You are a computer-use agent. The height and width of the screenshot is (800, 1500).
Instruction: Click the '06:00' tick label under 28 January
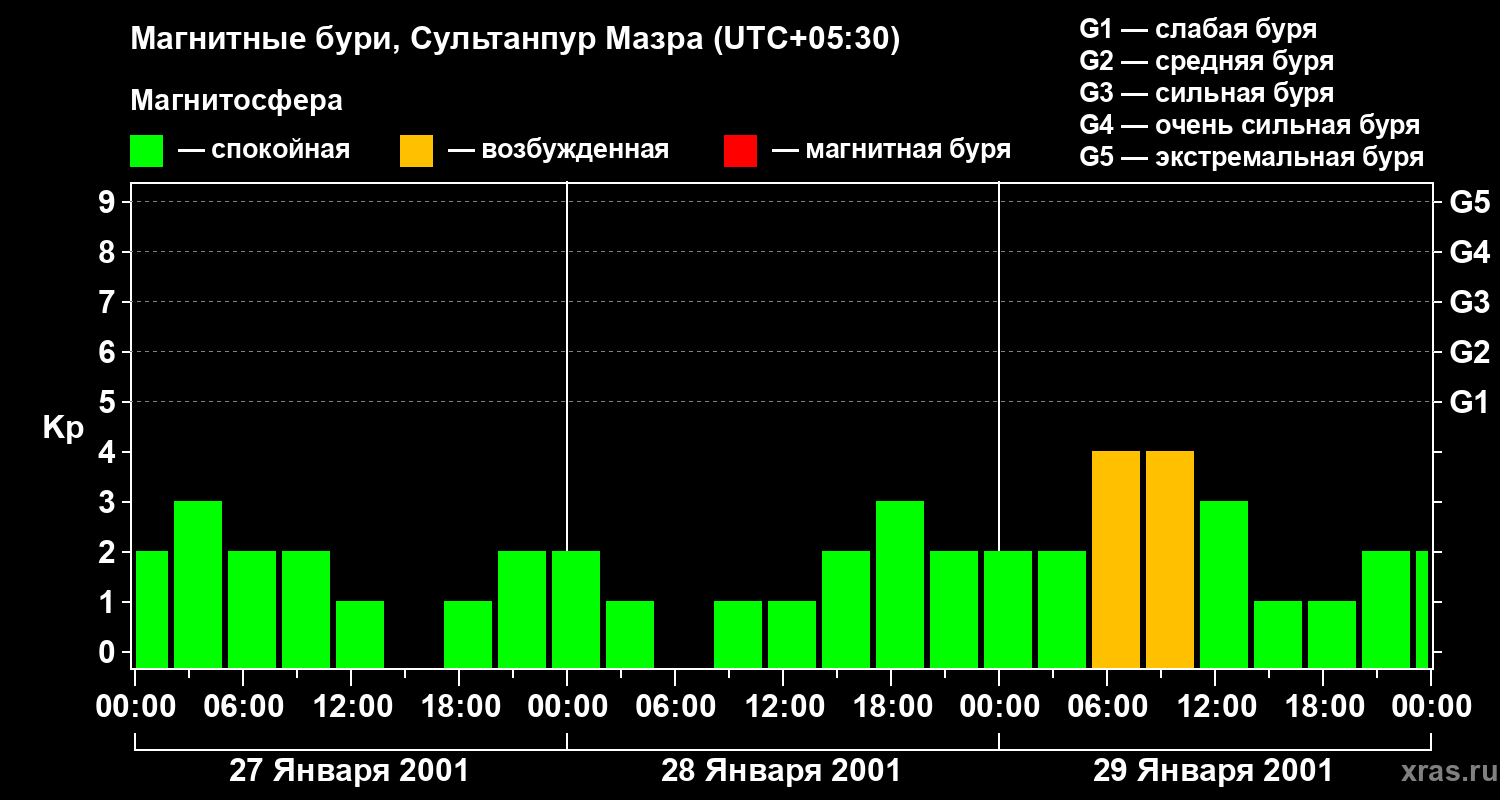click(x=676, y=707)
